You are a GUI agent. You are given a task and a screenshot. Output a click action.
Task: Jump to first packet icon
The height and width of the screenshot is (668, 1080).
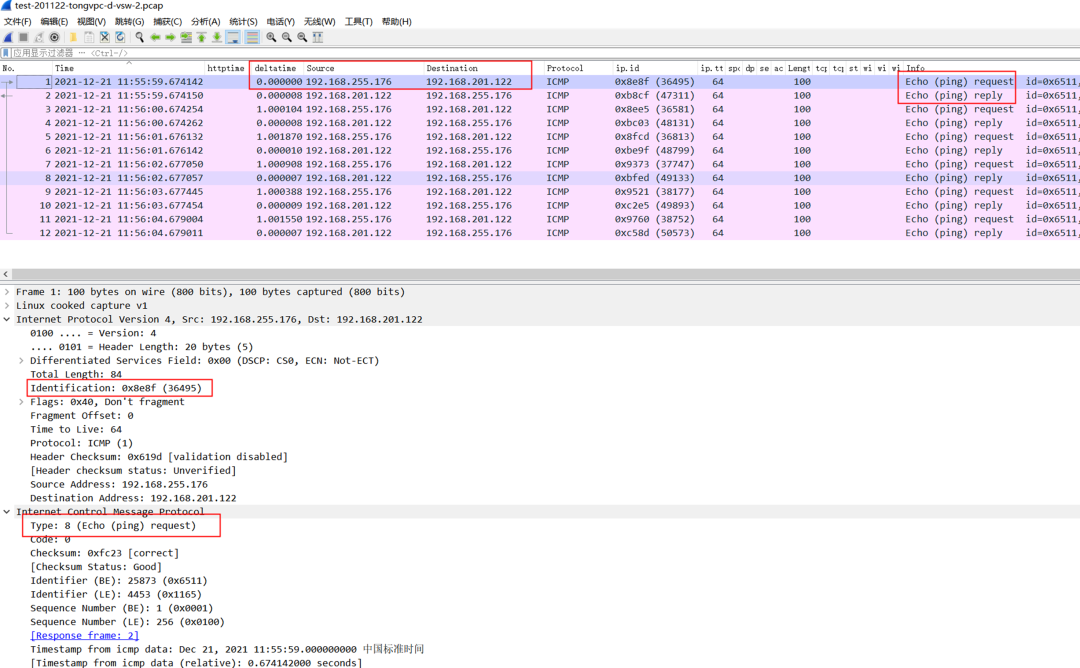(201, 37)
